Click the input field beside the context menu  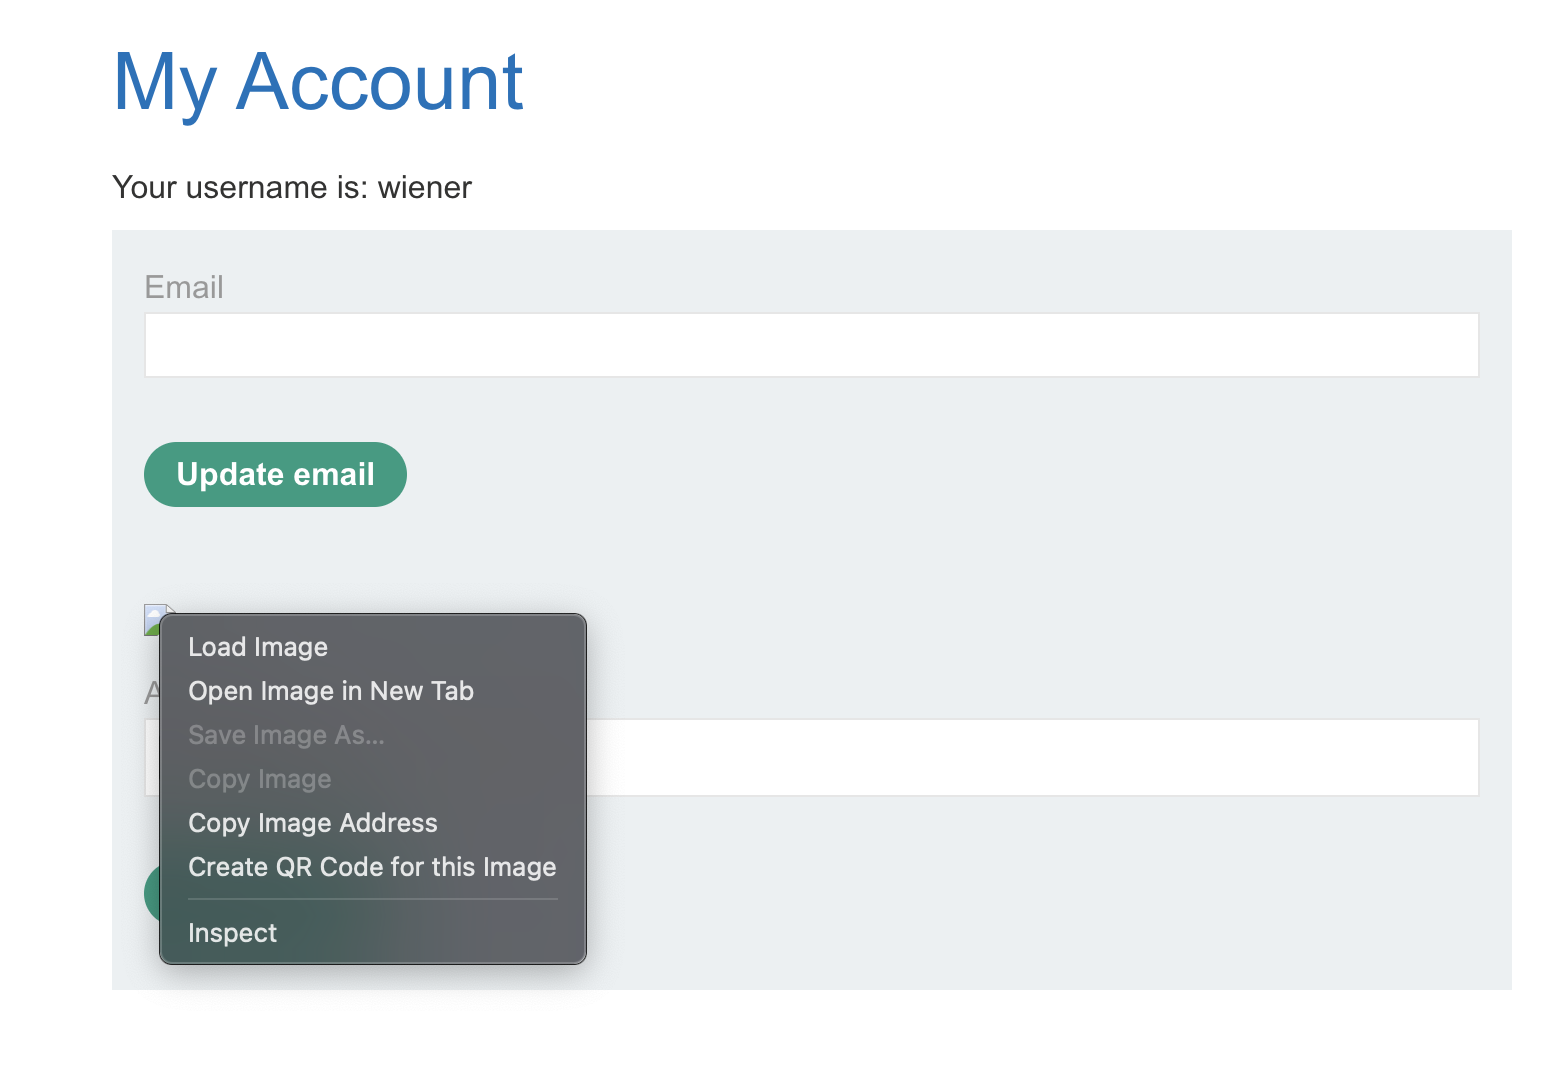pos(1030,757)
